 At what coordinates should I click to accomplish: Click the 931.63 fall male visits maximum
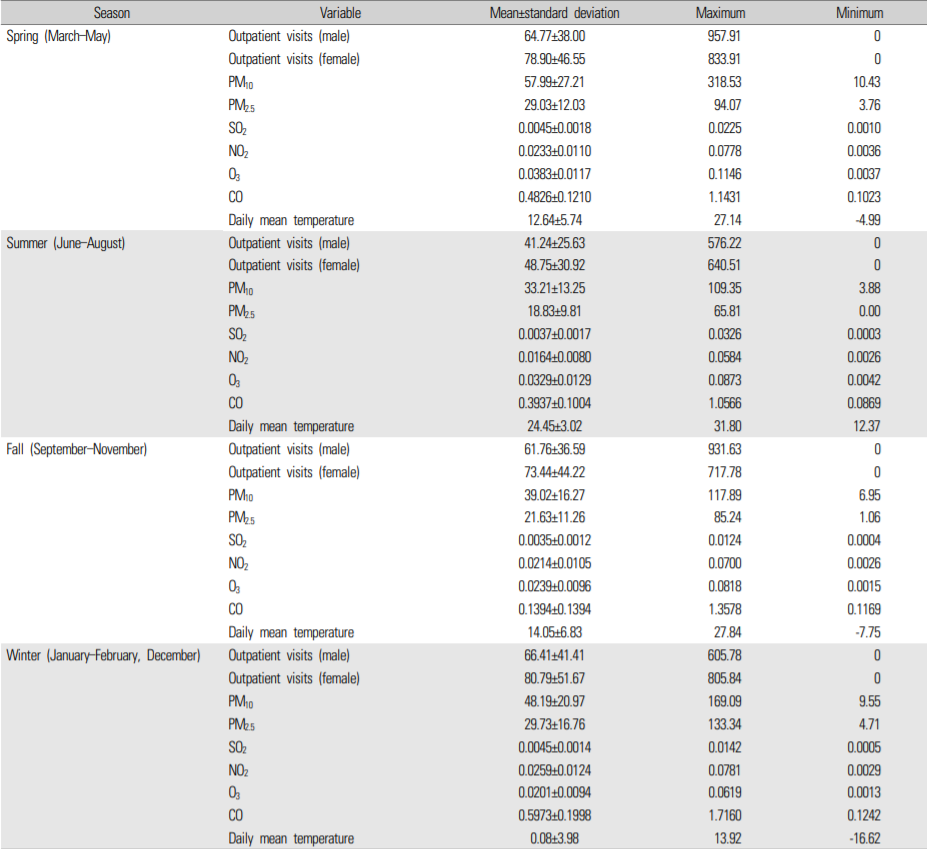tap(720, 449)
